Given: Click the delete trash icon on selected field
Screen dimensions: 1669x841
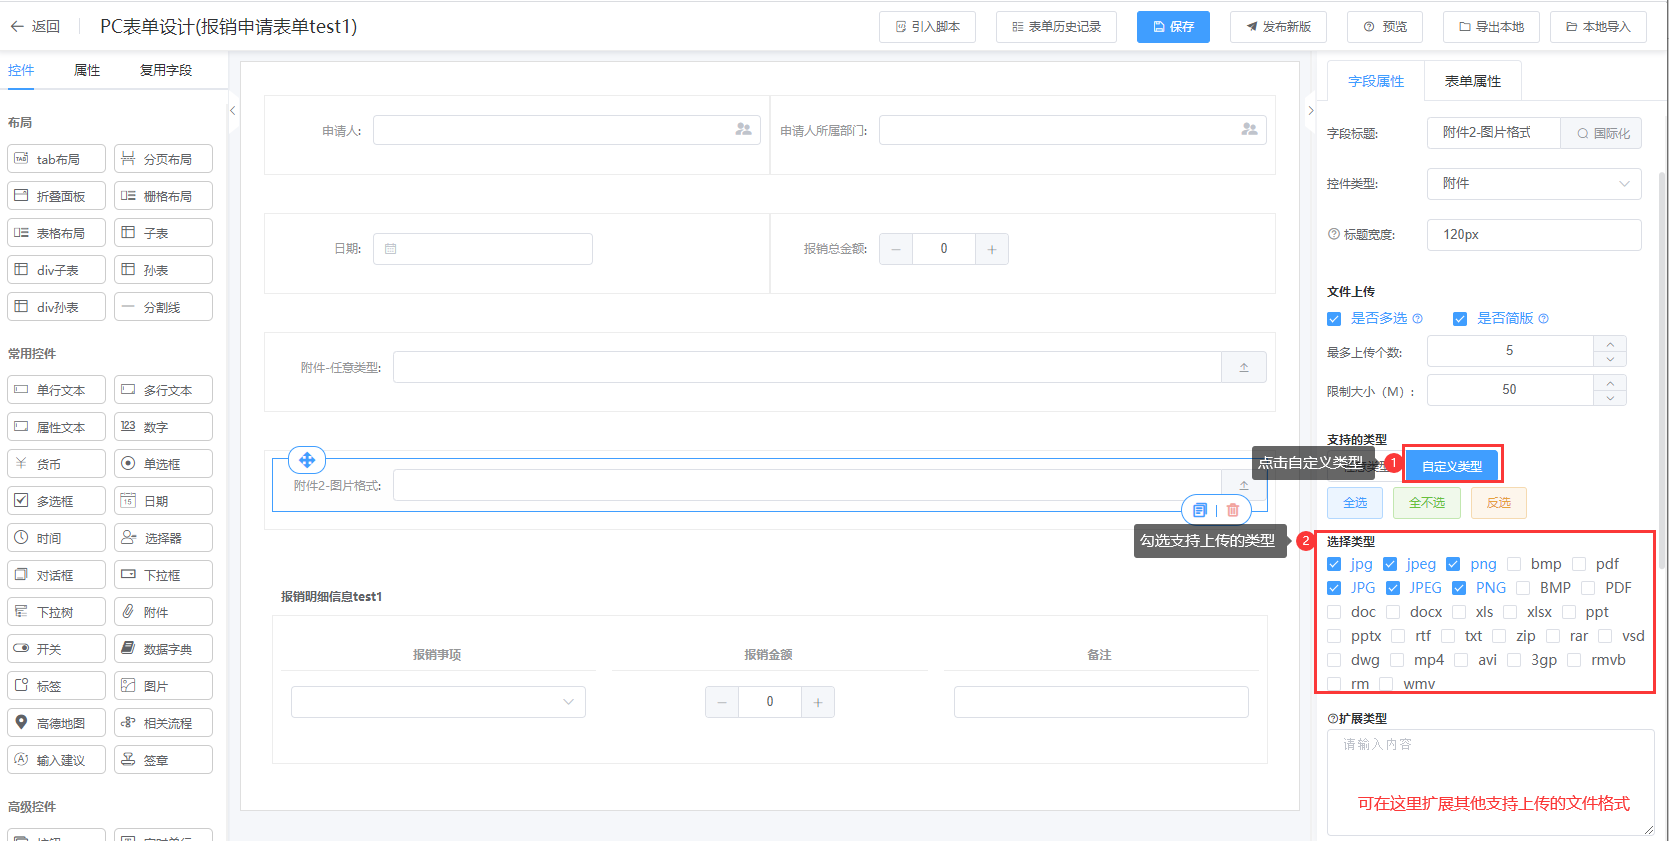Looking at the screenshot, I should tap(1233, 510).
